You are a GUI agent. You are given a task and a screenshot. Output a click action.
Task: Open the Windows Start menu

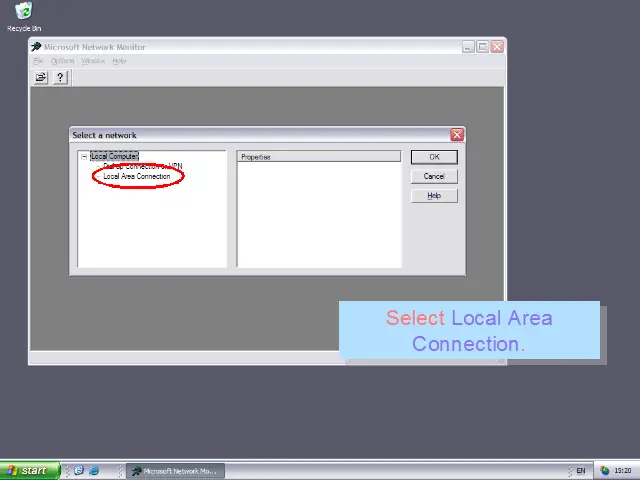pyautogui.click(x=30, y=471)
